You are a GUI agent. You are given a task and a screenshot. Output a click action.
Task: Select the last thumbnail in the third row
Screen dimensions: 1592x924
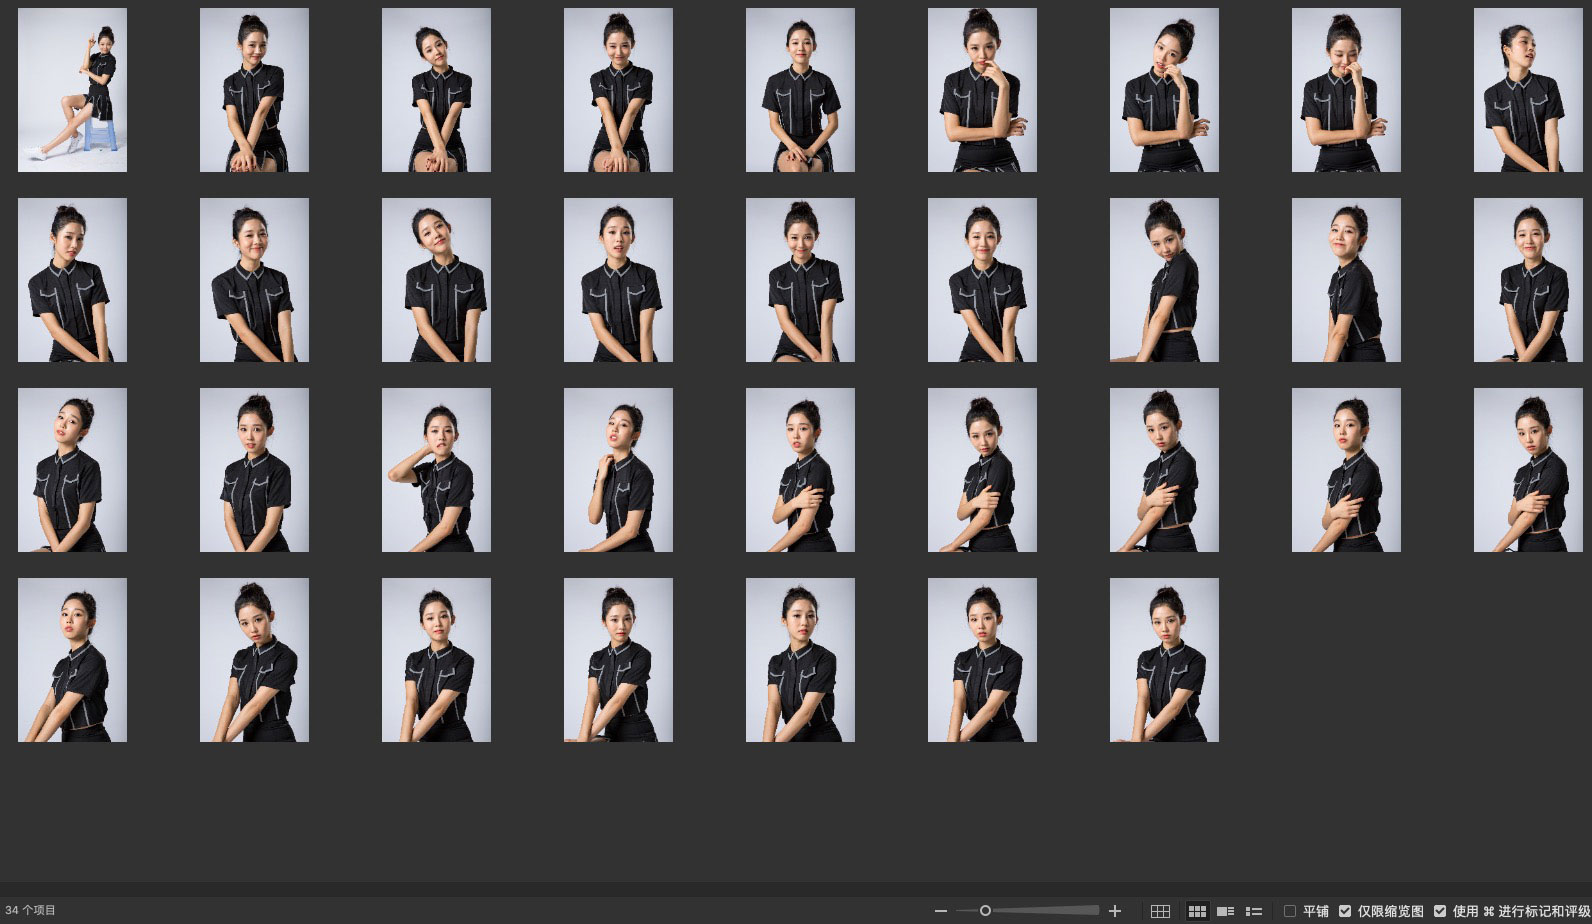tap(1527, 470)
